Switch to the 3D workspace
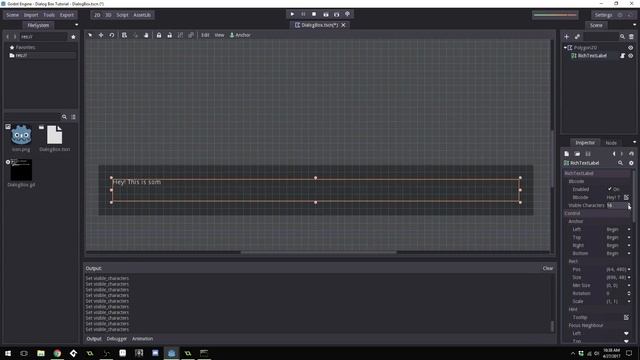 point(108,15)
